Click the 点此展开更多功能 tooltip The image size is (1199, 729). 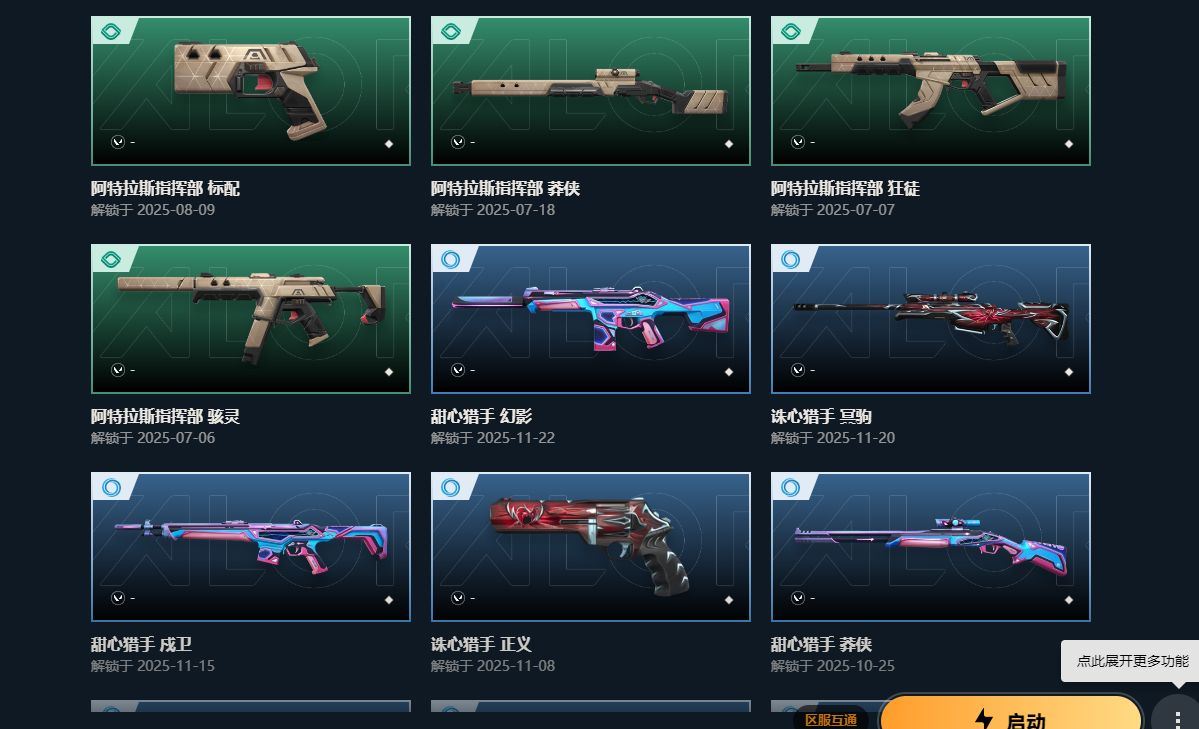(x=1132, y=661)
